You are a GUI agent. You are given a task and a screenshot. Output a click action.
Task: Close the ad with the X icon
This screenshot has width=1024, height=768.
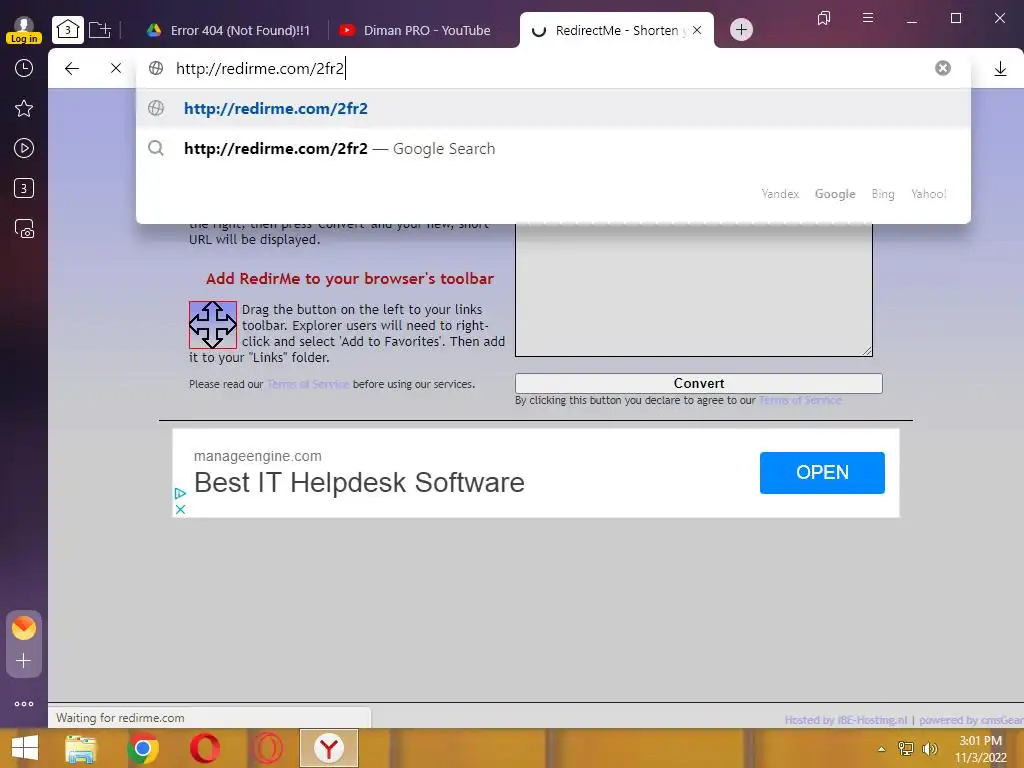[180, 509]
